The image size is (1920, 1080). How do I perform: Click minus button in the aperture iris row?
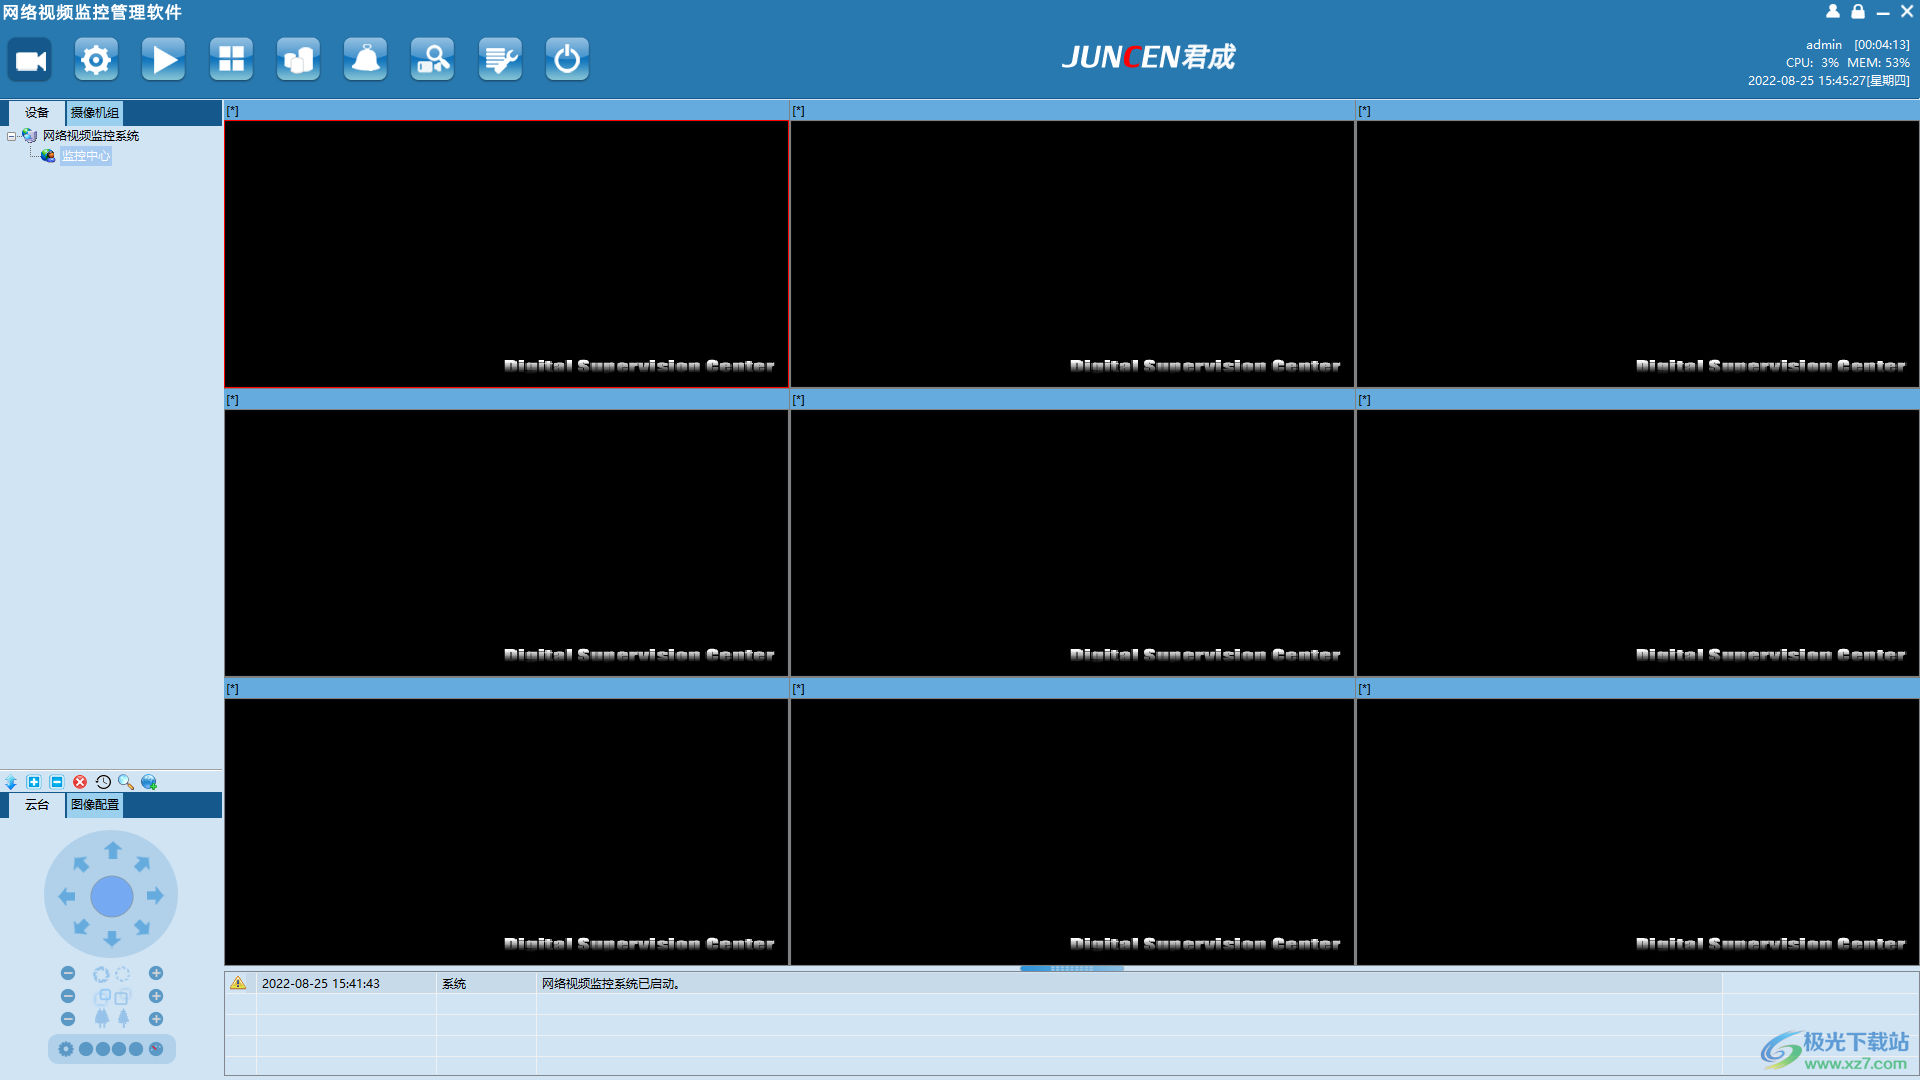[68, 973]
